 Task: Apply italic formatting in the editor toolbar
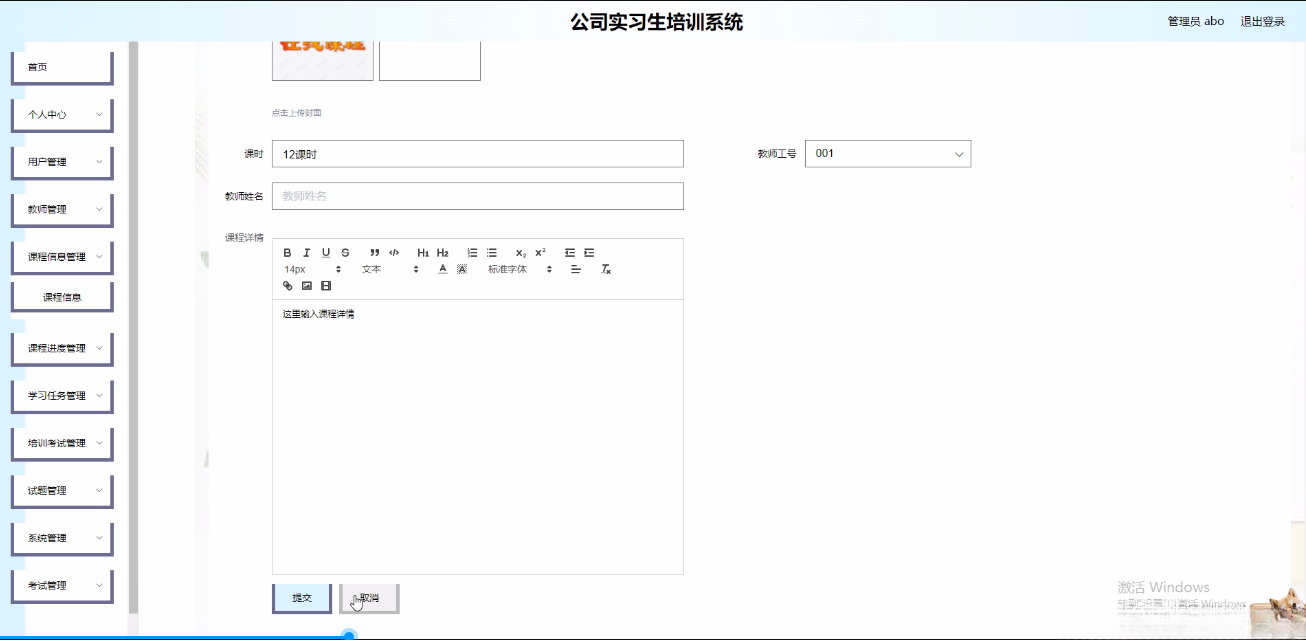point(306,252)
